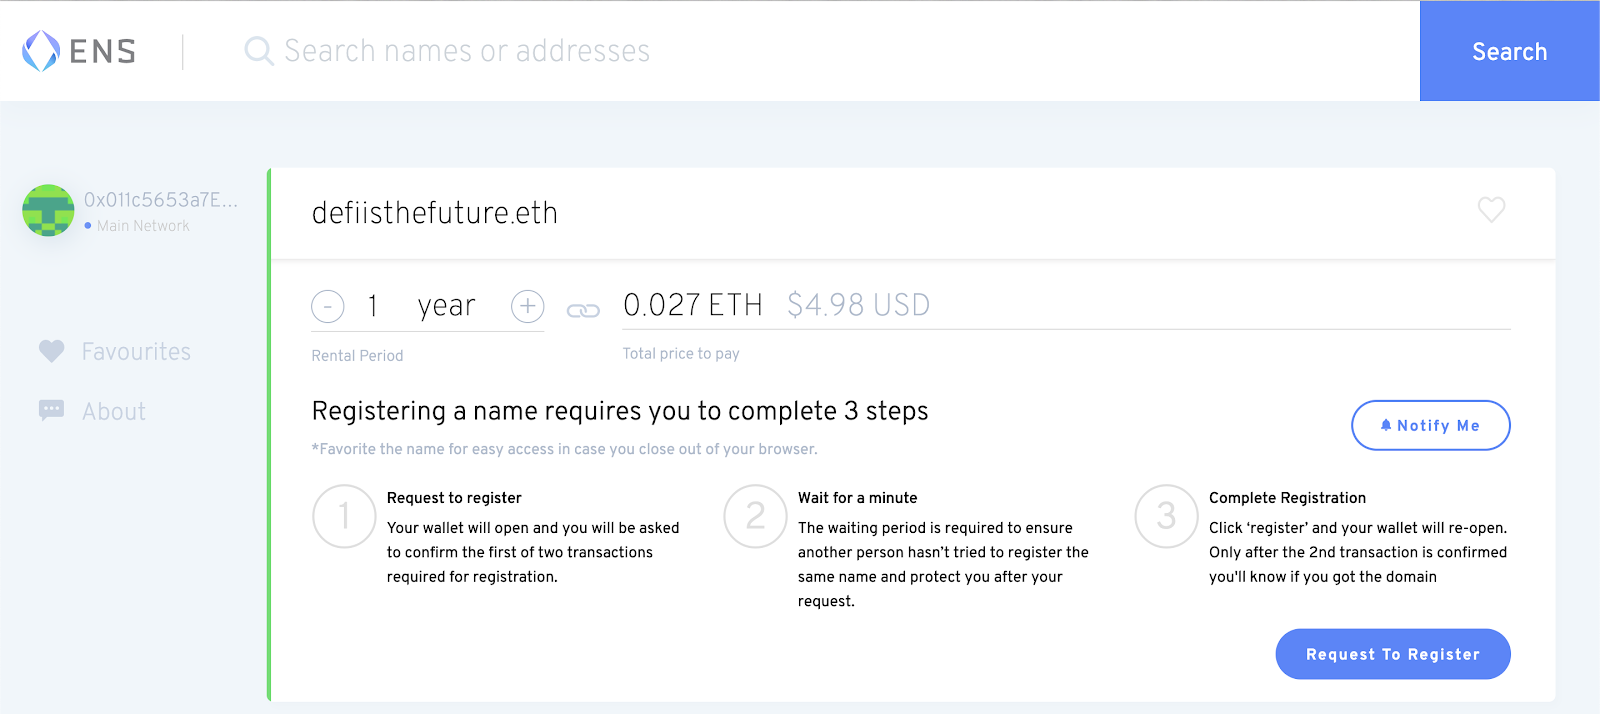Click the Request To Register button
The width and height of the screenshot is (1600, 714).
click(x=1392, y=654)
